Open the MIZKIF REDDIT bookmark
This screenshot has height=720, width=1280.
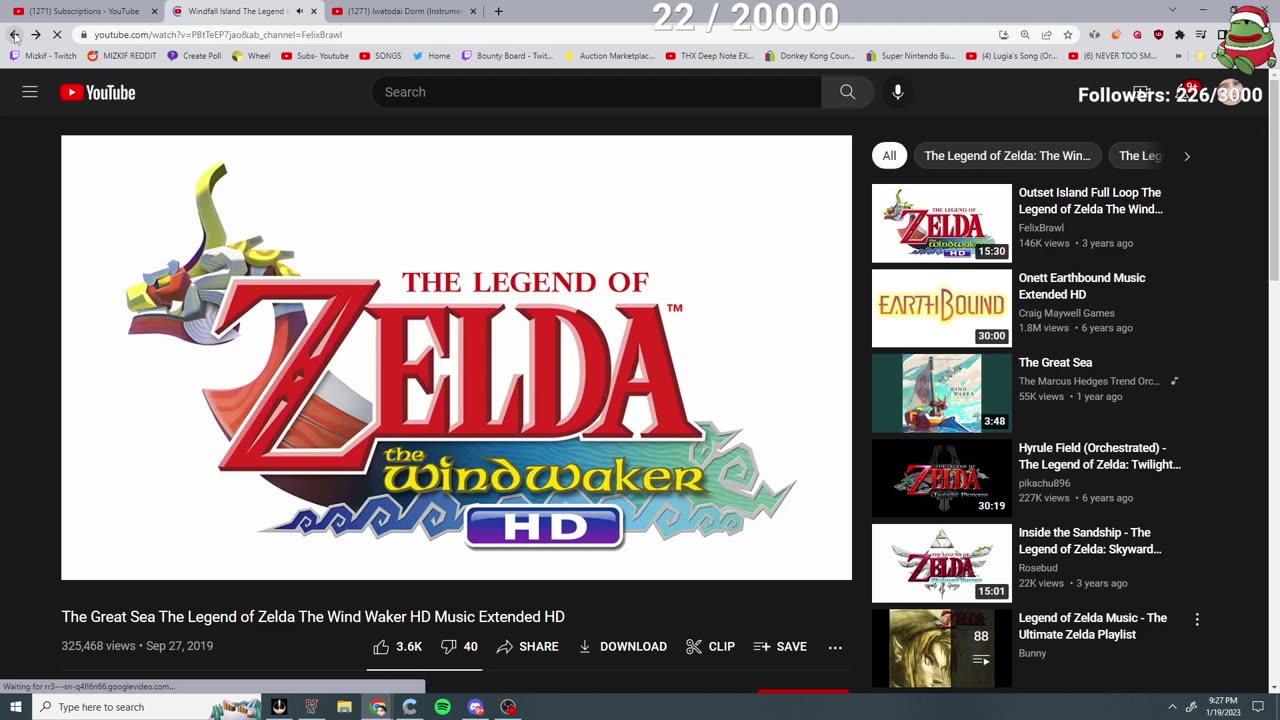coord(122,56)
